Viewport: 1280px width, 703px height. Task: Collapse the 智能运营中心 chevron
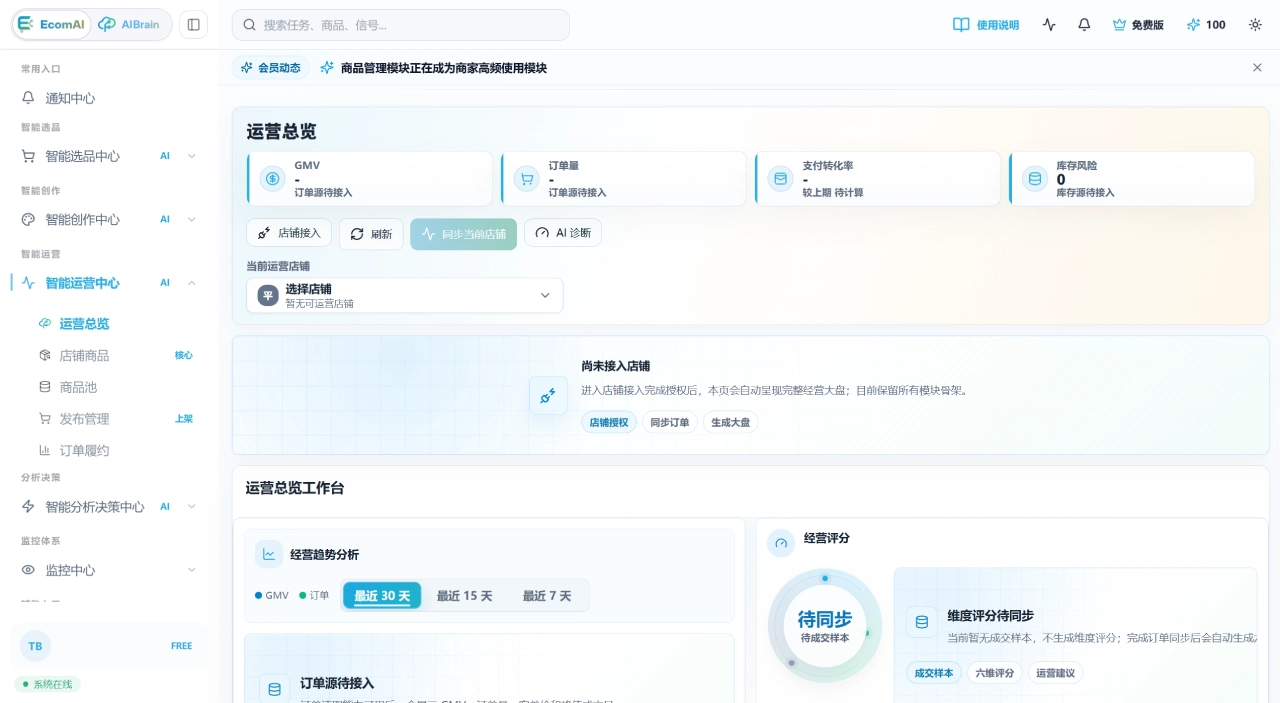point(192,283)
